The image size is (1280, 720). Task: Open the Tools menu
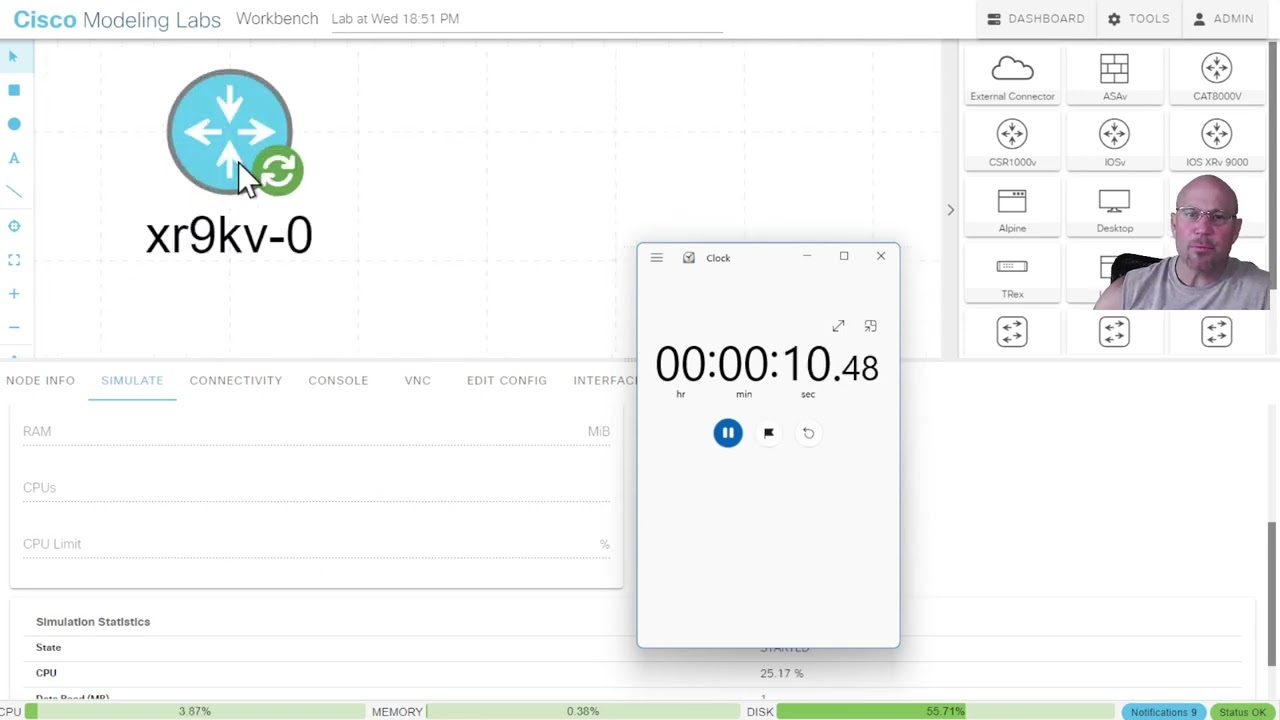coord(1138,19)
